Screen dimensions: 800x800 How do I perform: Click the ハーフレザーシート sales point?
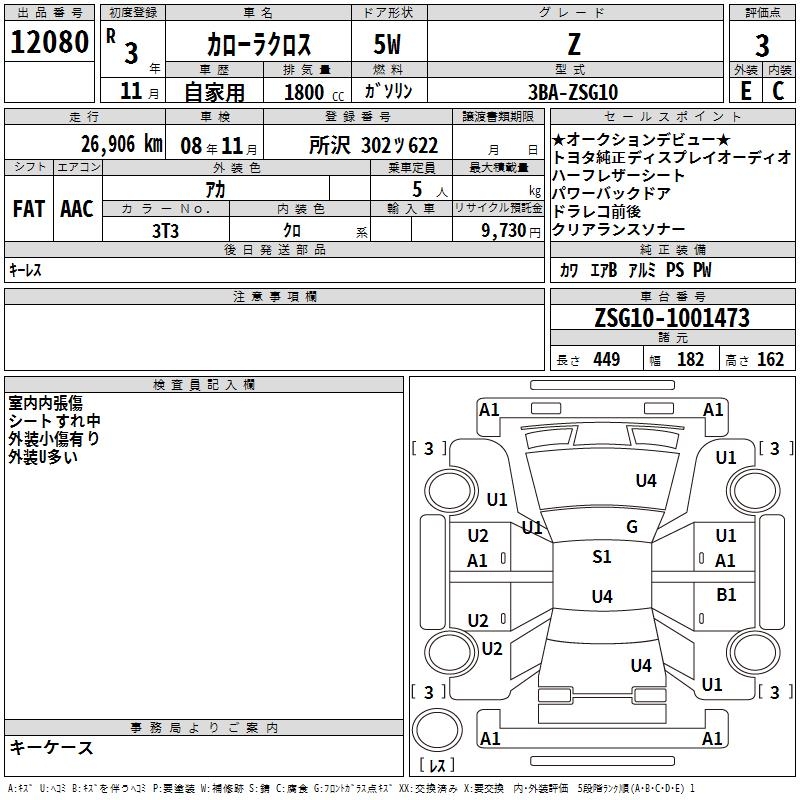pos(618,175)
